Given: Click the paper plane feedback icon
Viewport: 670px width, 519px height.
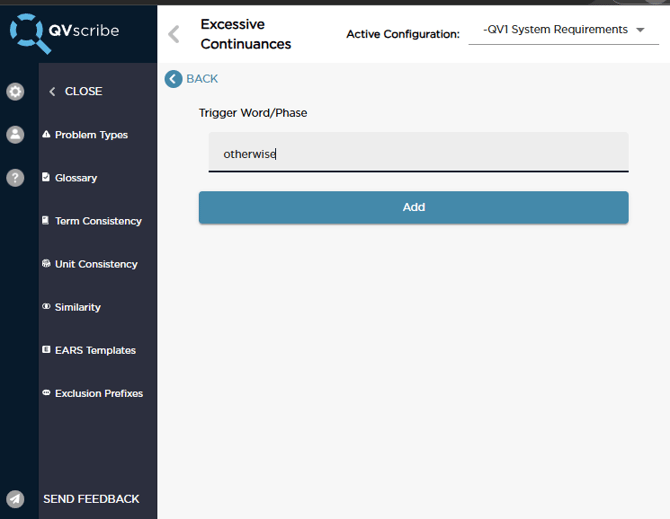Looking at the screenshot, I should pos(15,499).
